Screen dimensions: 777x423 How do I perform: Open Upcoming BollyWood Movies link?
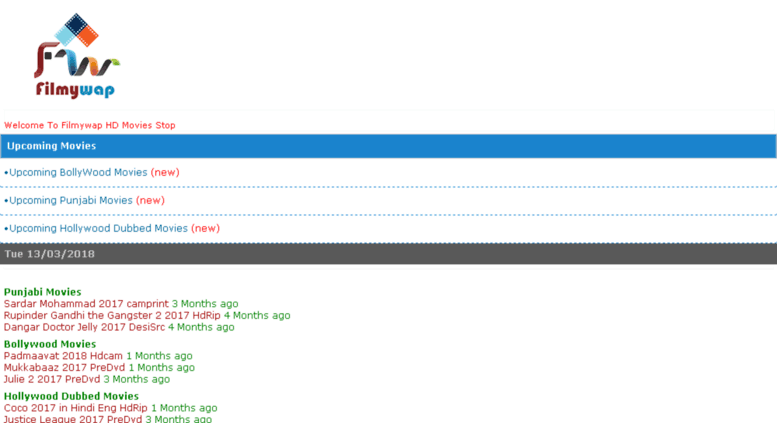78,172
